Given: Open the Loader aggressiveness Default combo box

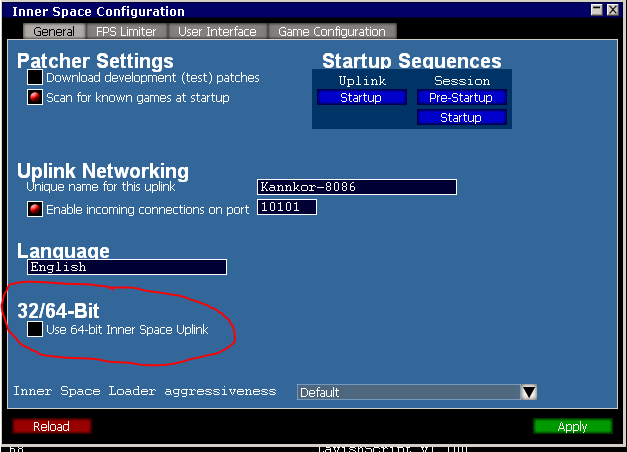Looking at the screenshot, I should [408, 392].
